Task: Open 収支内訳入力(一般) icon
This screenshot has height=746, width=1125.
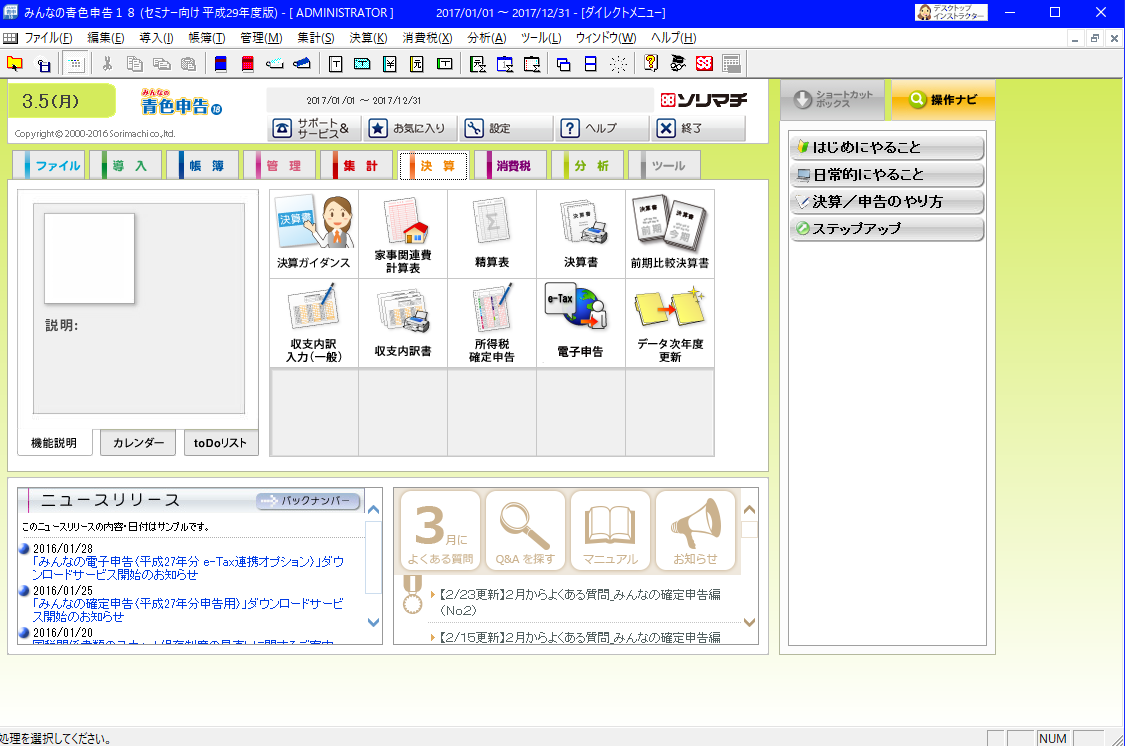Action: pos(314,323)
